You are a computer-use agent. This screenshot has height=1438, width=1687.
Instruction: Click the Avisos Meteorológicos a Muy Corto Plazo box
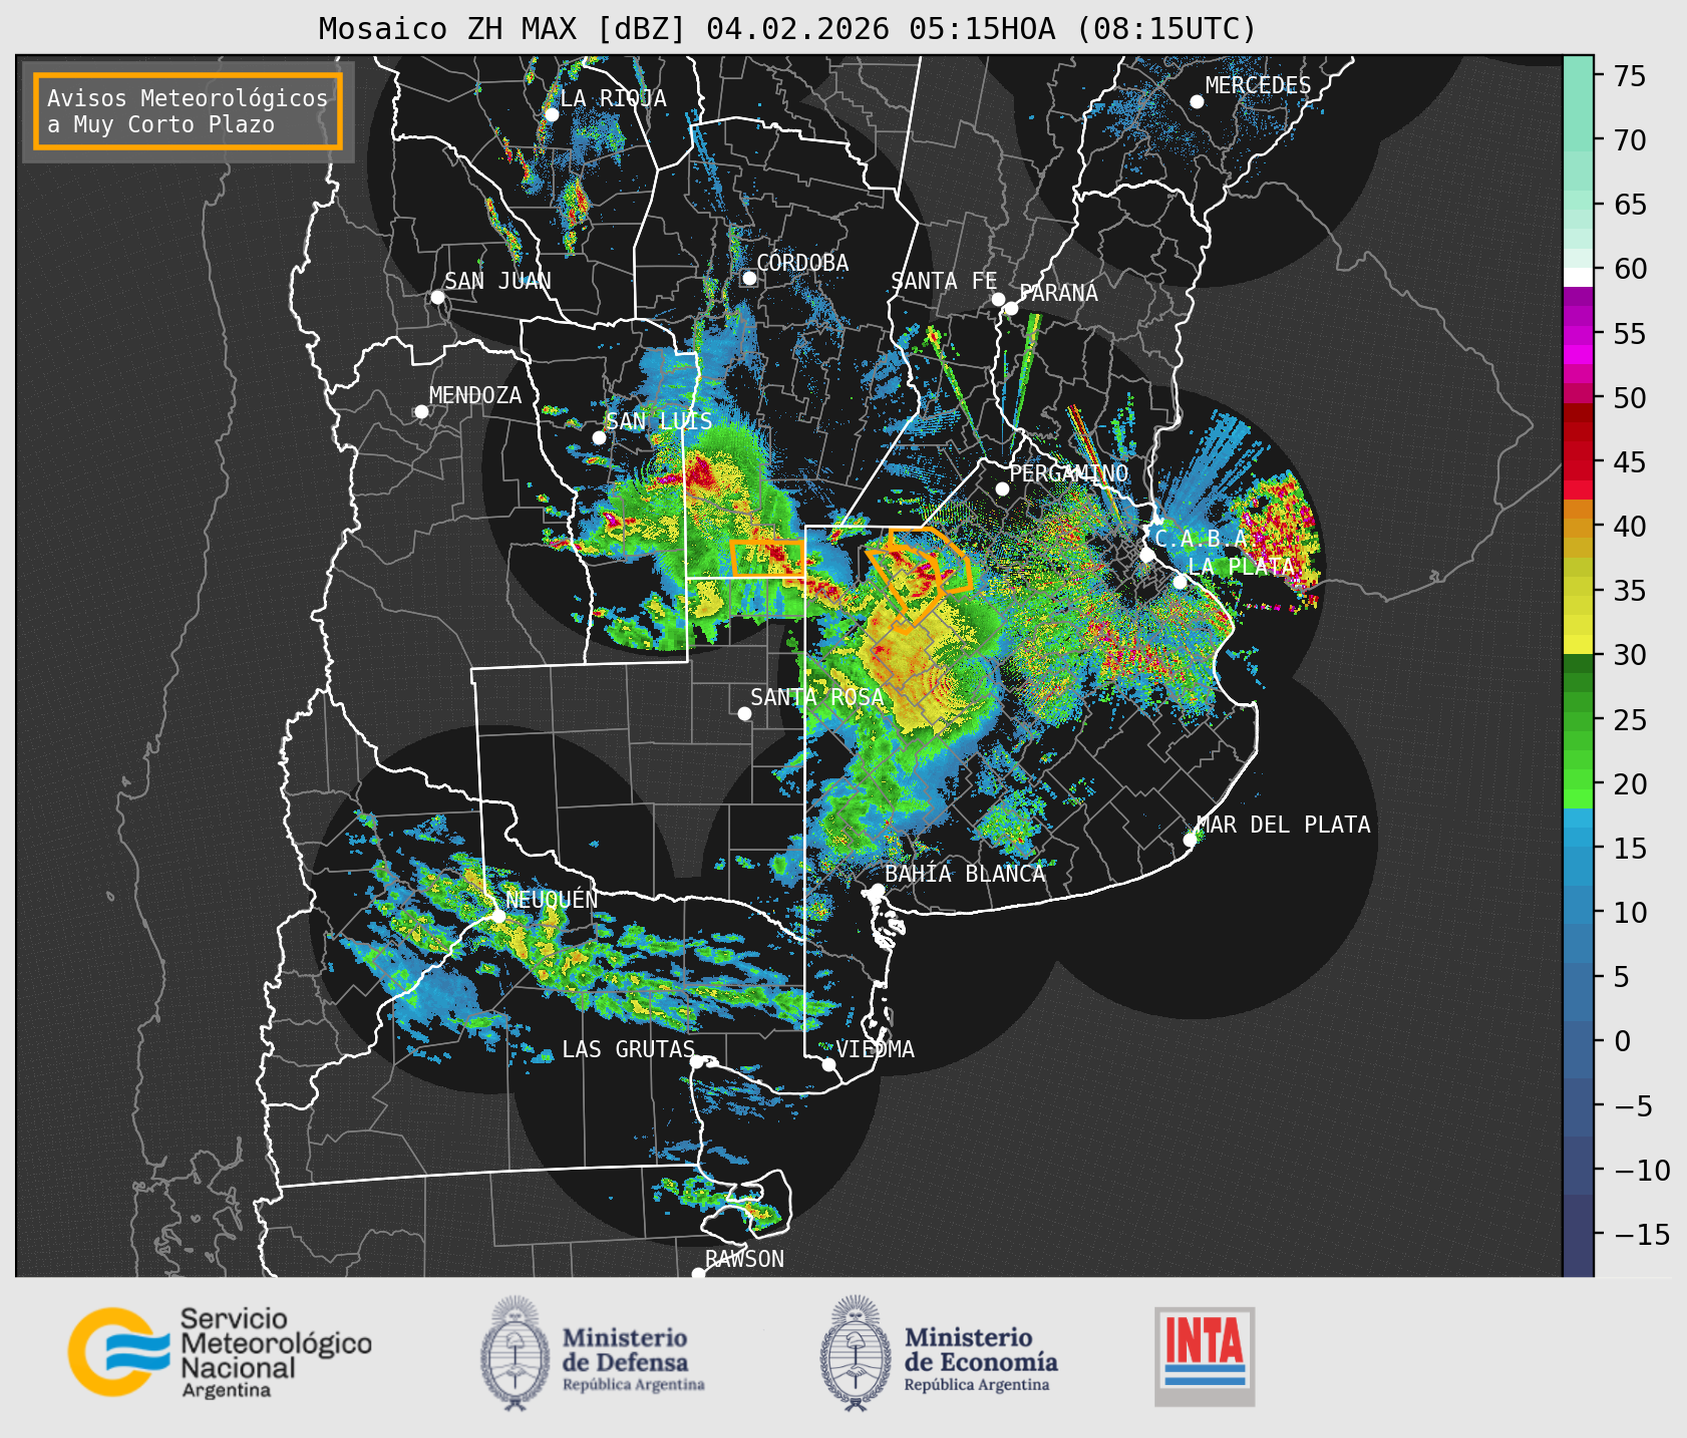point(188,111)
